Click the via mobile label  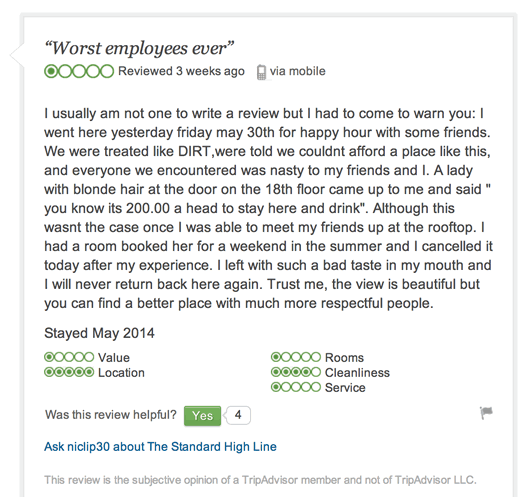pyautogui.click(x=297, y=71)
